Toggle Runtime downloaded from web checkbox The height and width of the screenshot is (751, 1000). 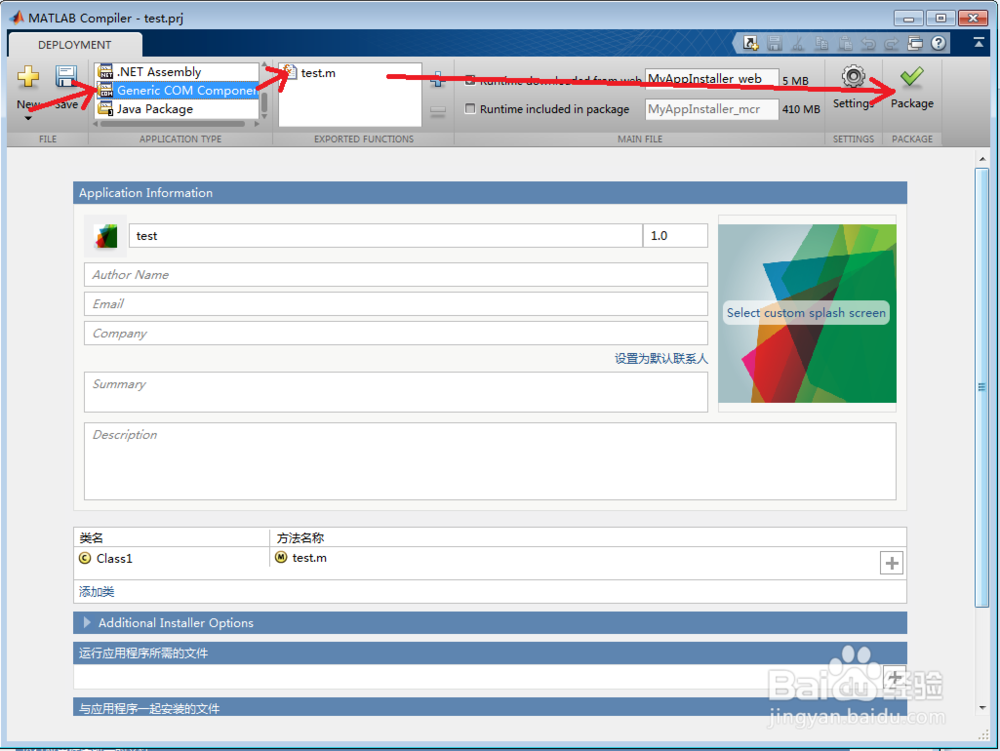coord(470,80)
